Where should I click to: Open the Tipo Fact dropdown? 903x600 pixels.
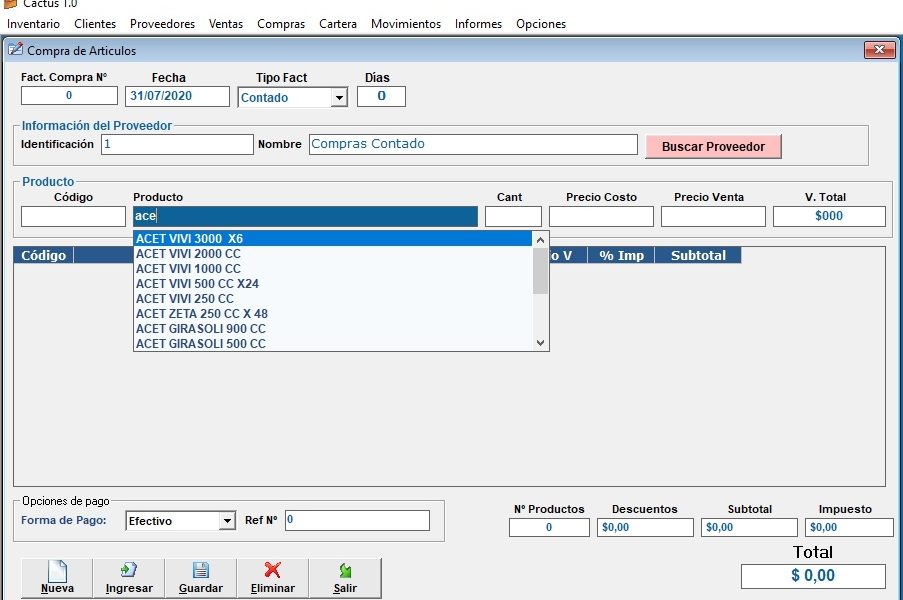tap(339, 98)
